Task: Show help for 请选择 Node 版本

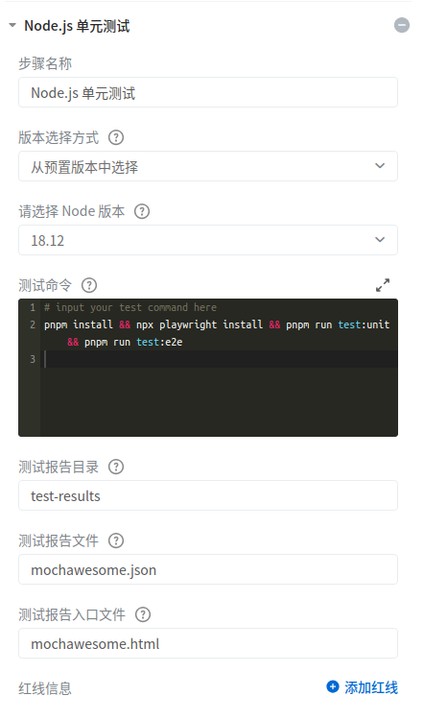Action: tap(142, 211)
